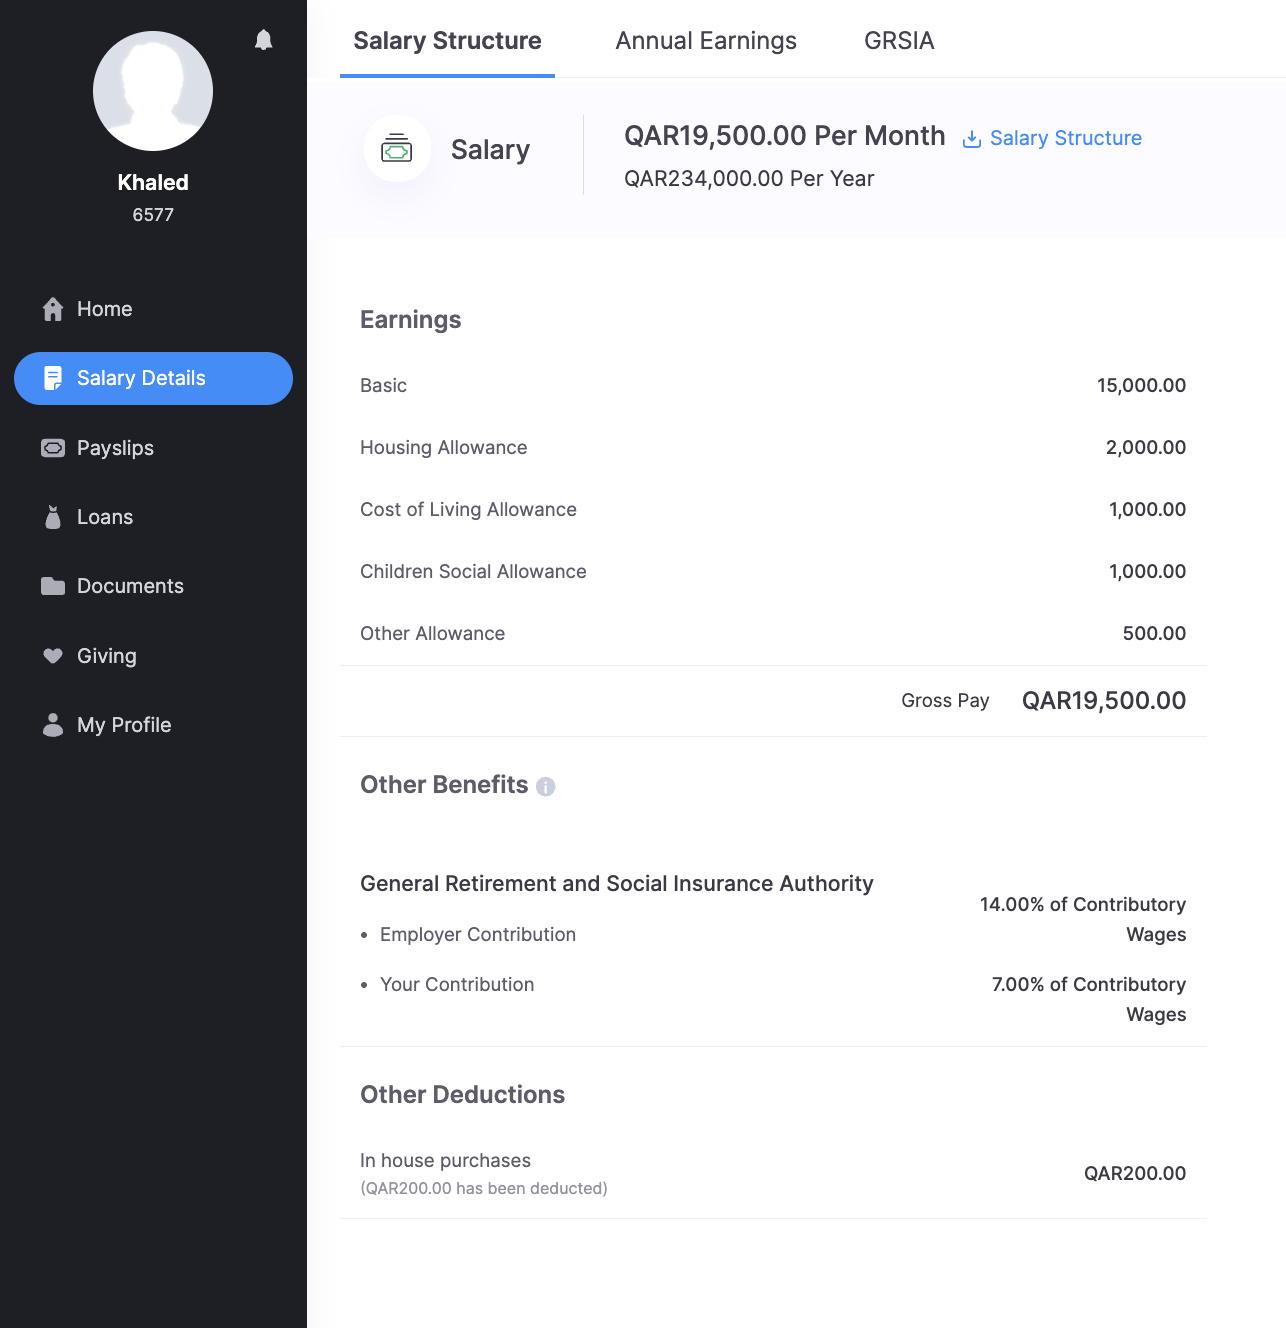Open the GRSIA tab
This screenshot has width=1286, height=1328.
pos(899,41)
